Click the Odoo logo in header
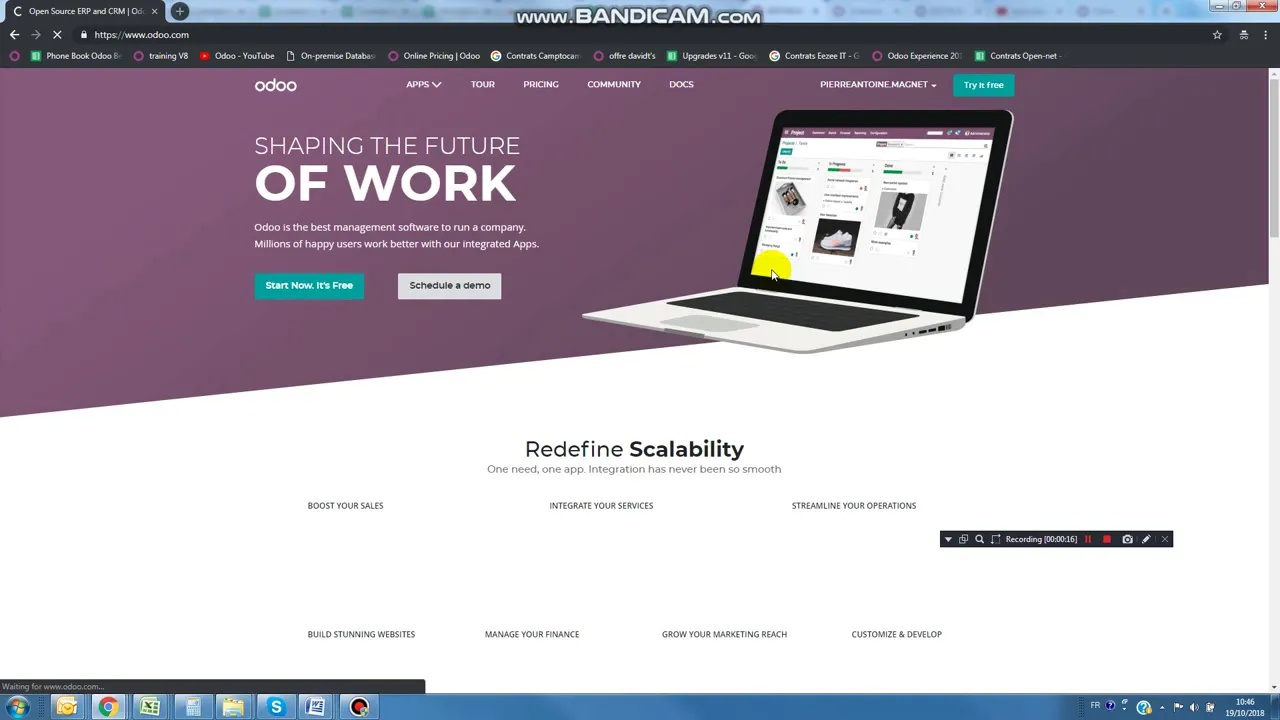 pyautogui.click(x=275, y=85)
